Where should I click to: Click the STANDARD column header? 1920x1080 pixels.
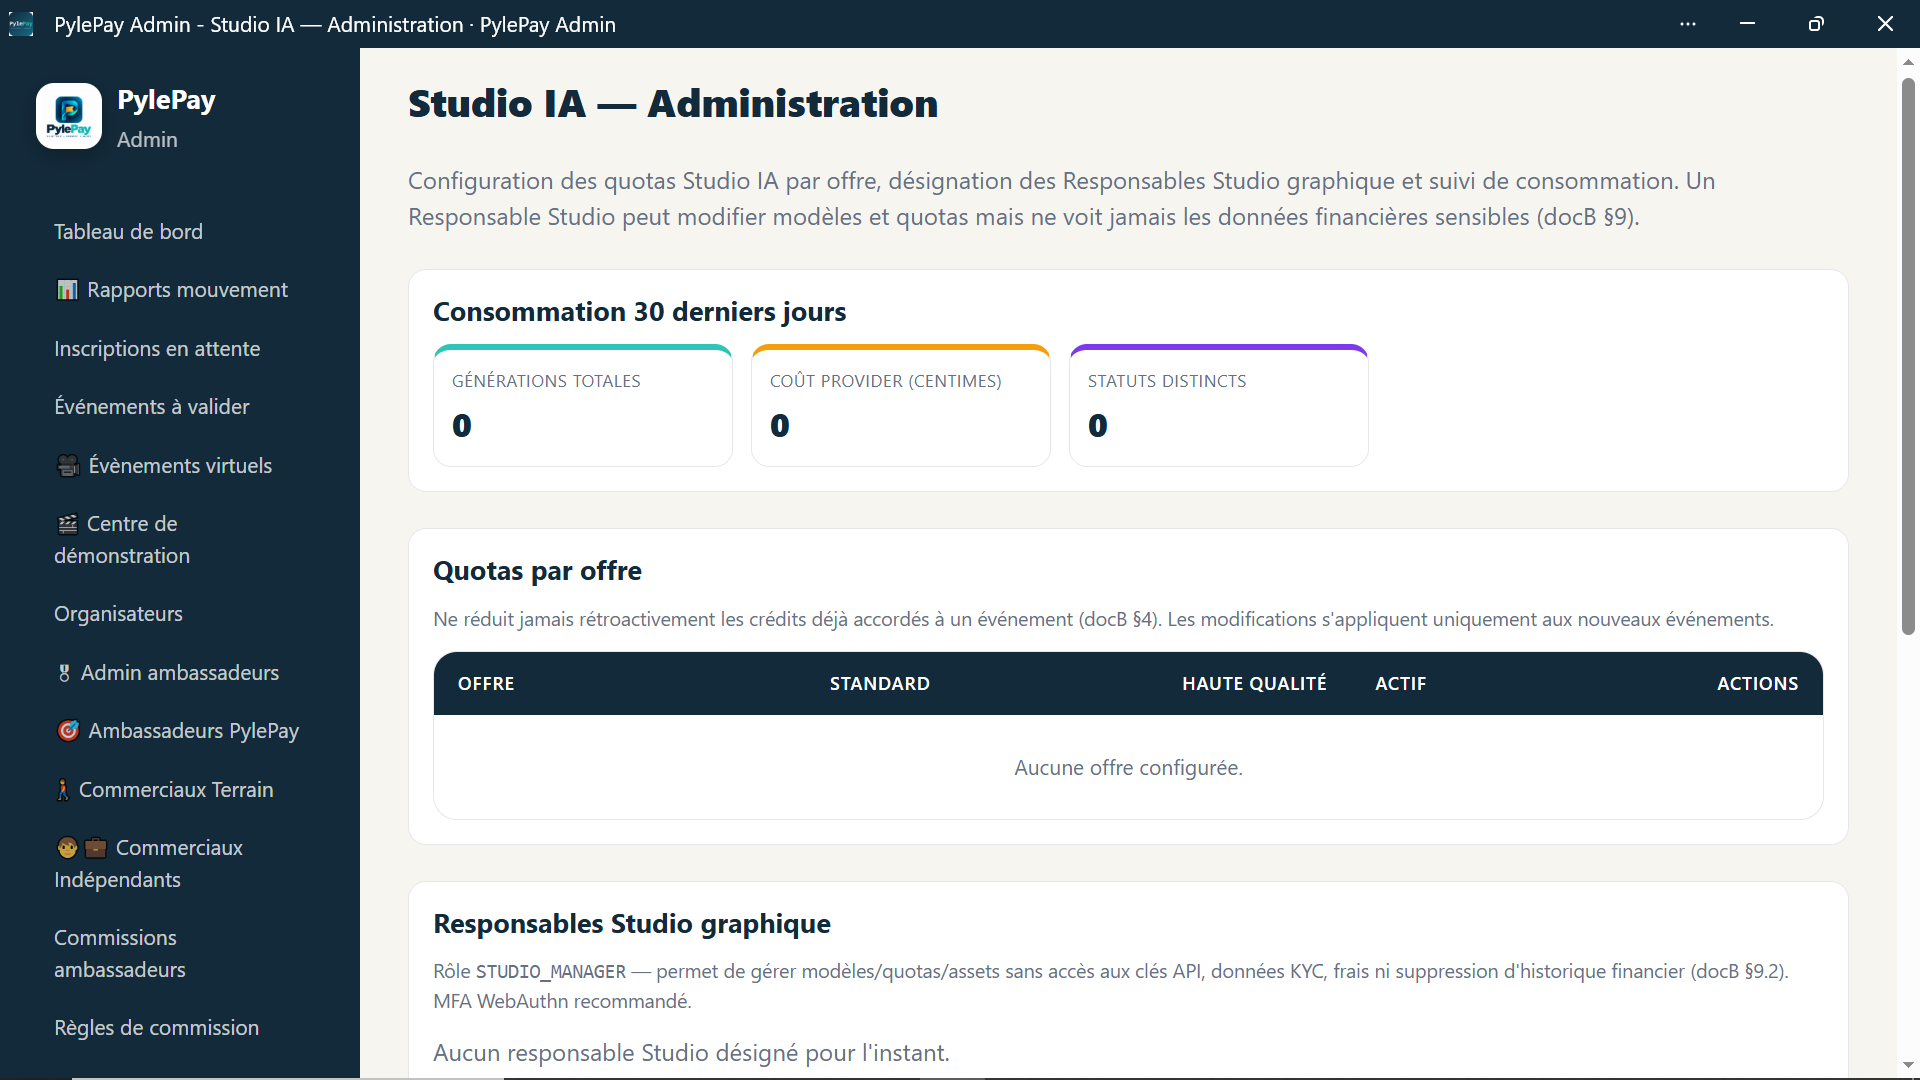click(880, 684)
